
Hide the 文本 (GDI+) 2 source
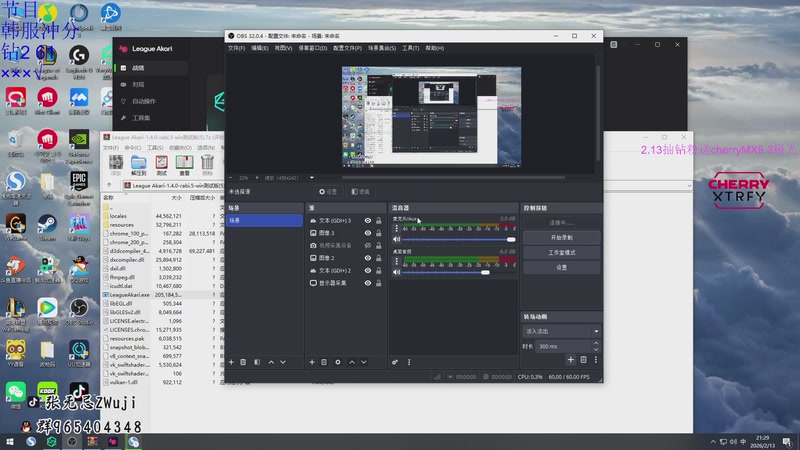tap(367, 270)
